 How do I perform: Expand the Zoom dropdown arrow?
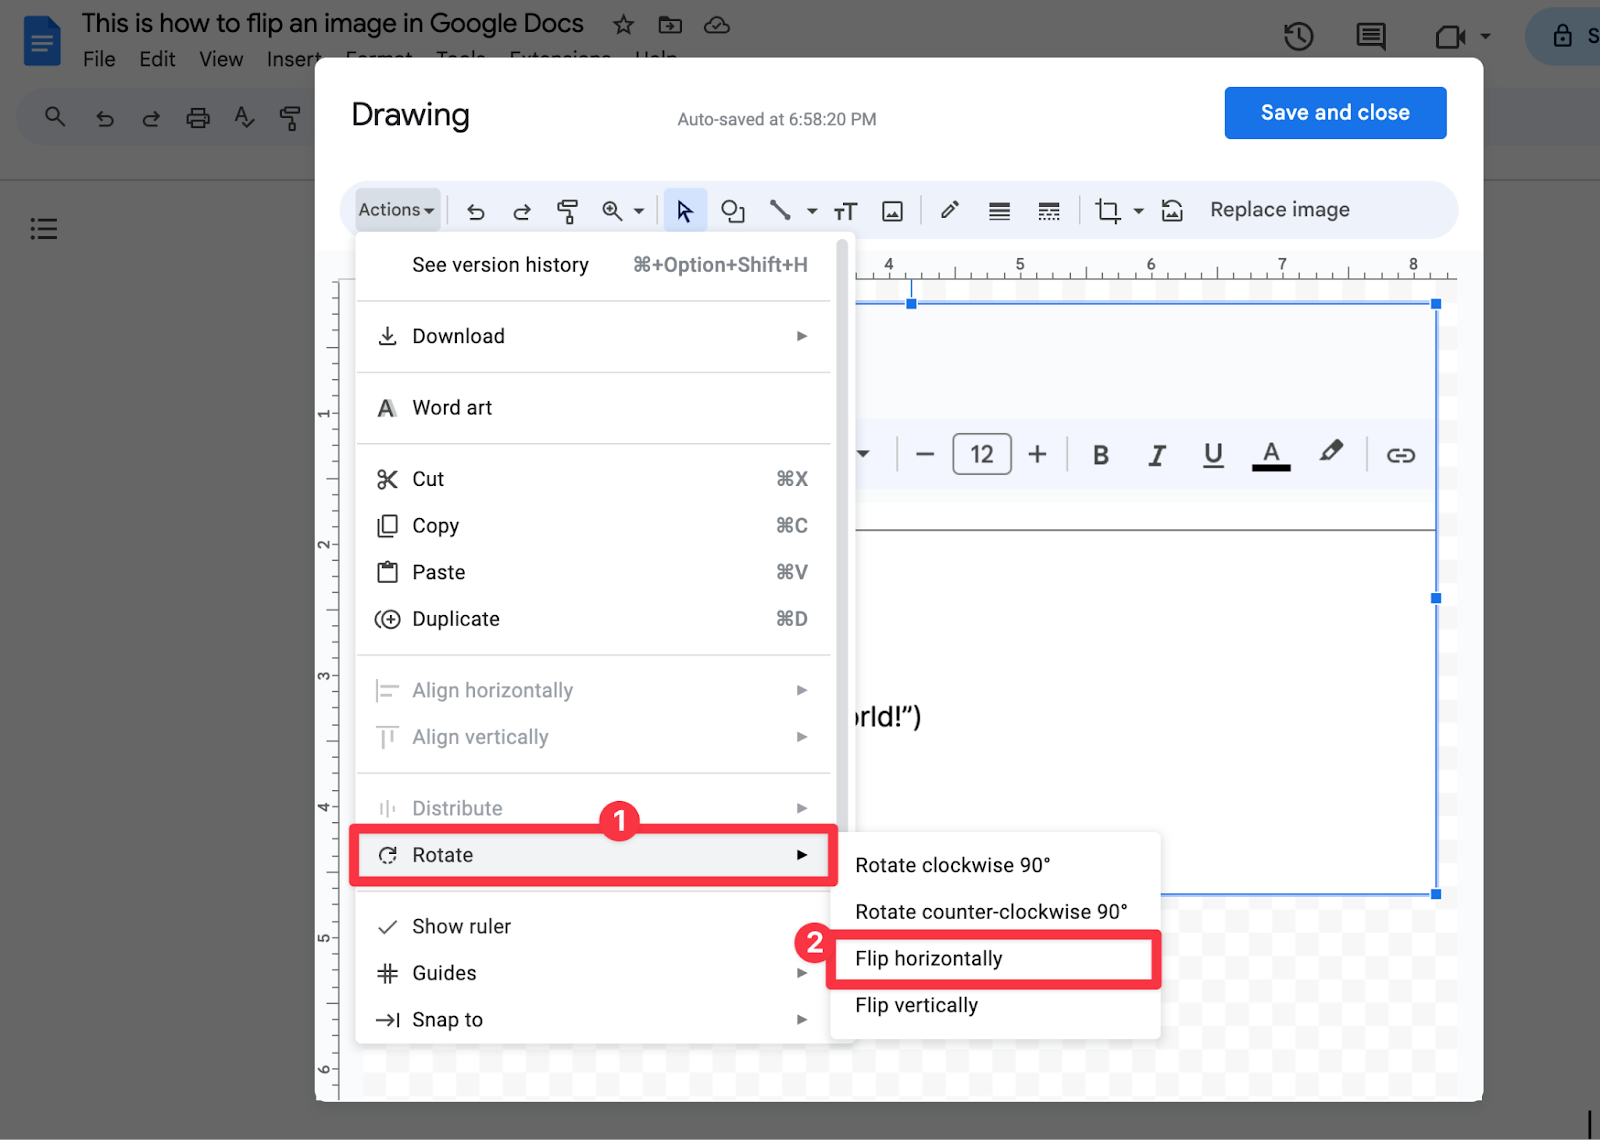click(x=639, y=211)
